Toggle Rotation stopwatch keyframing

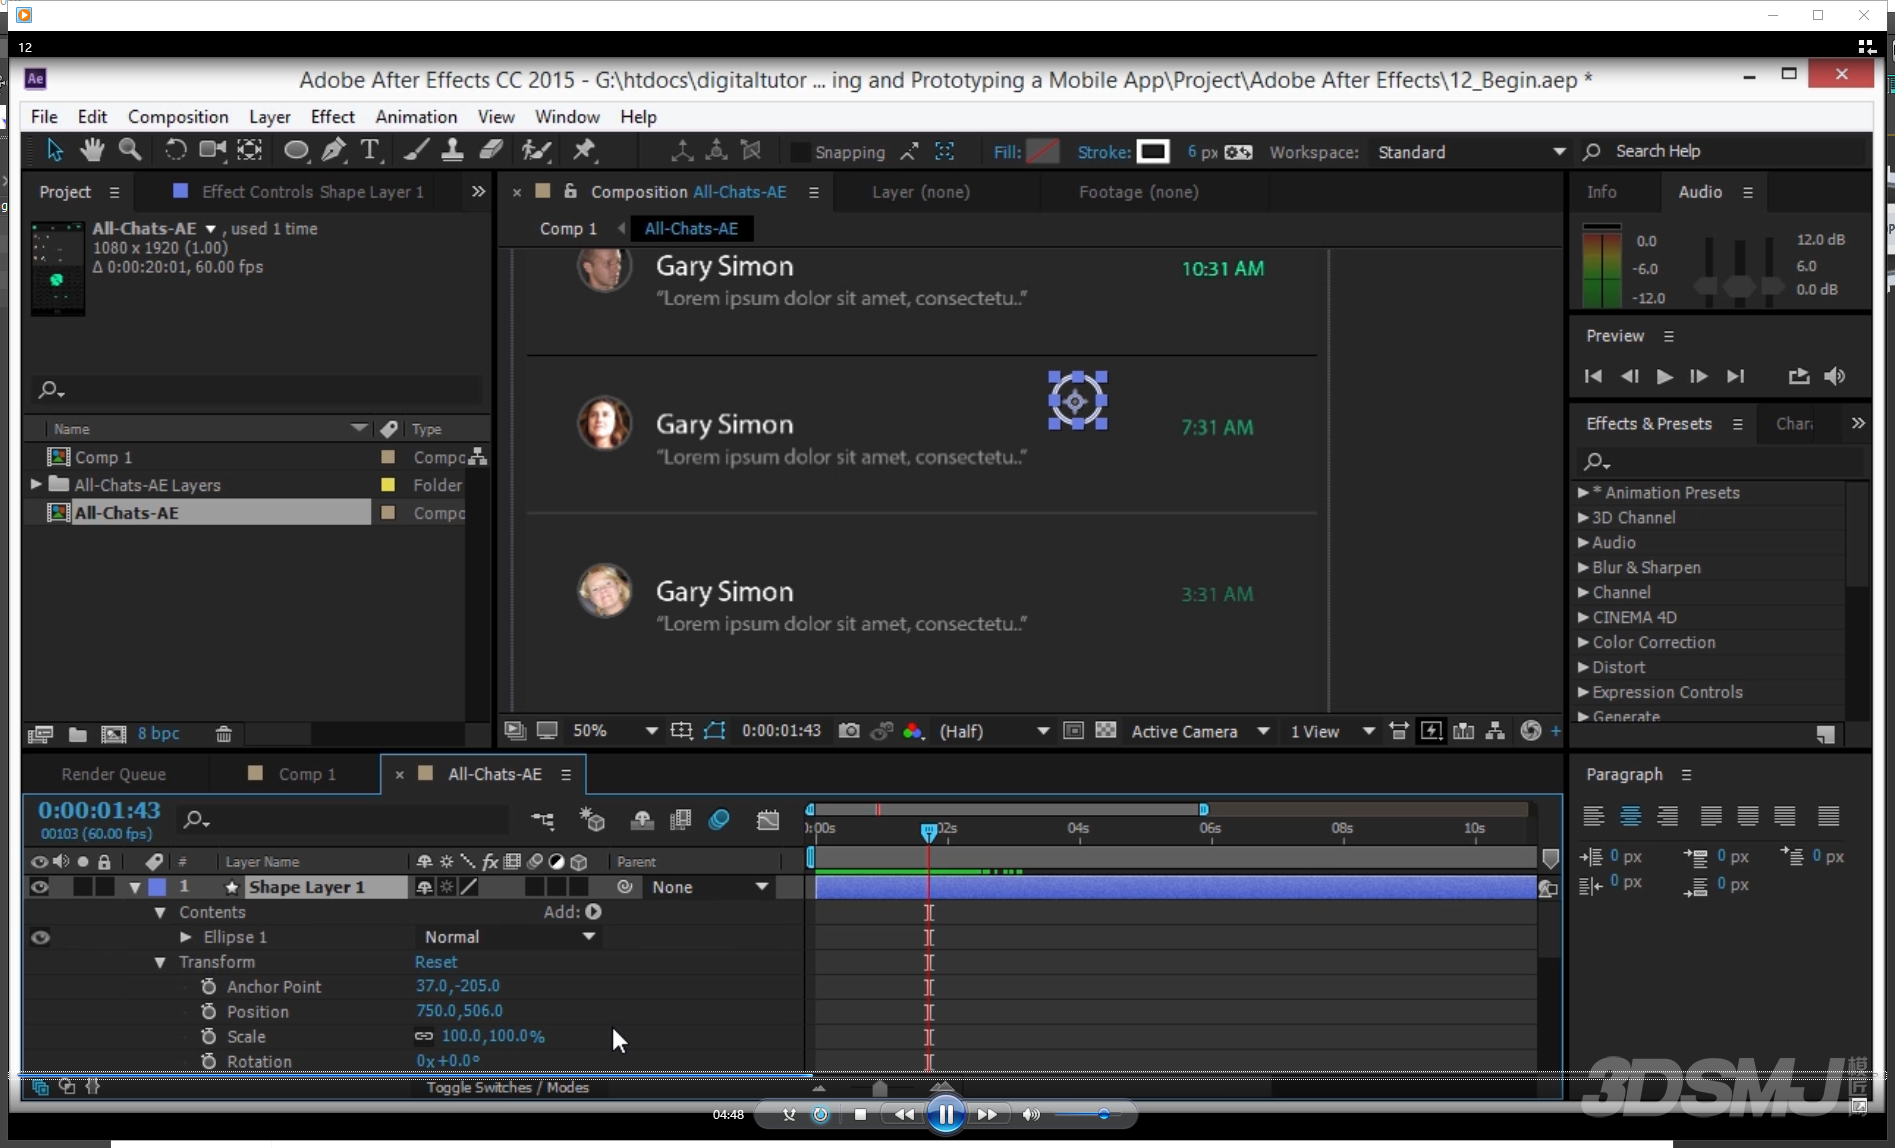click(x=208, y=1061)
